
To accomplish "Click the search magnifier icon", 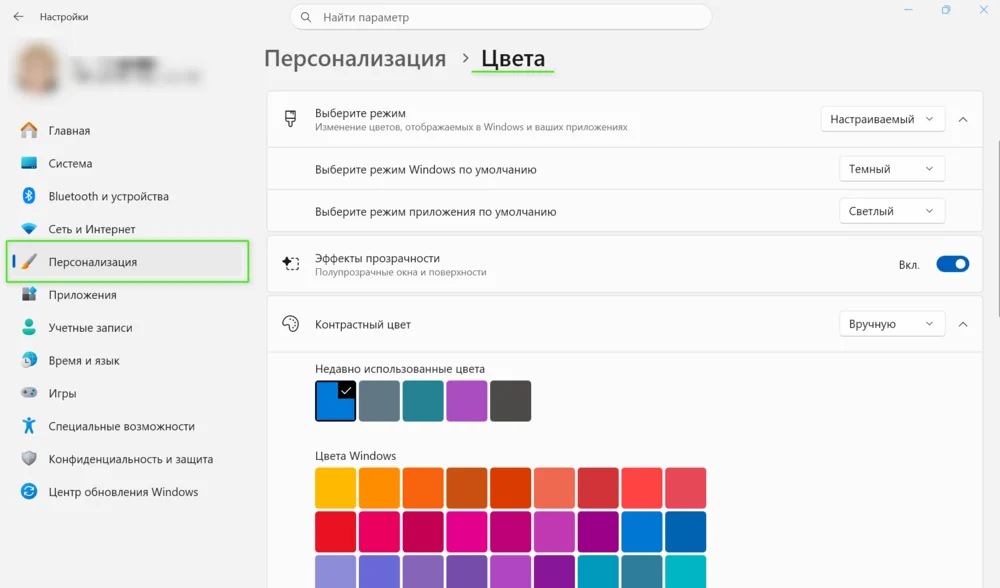I will coord(306,17).
